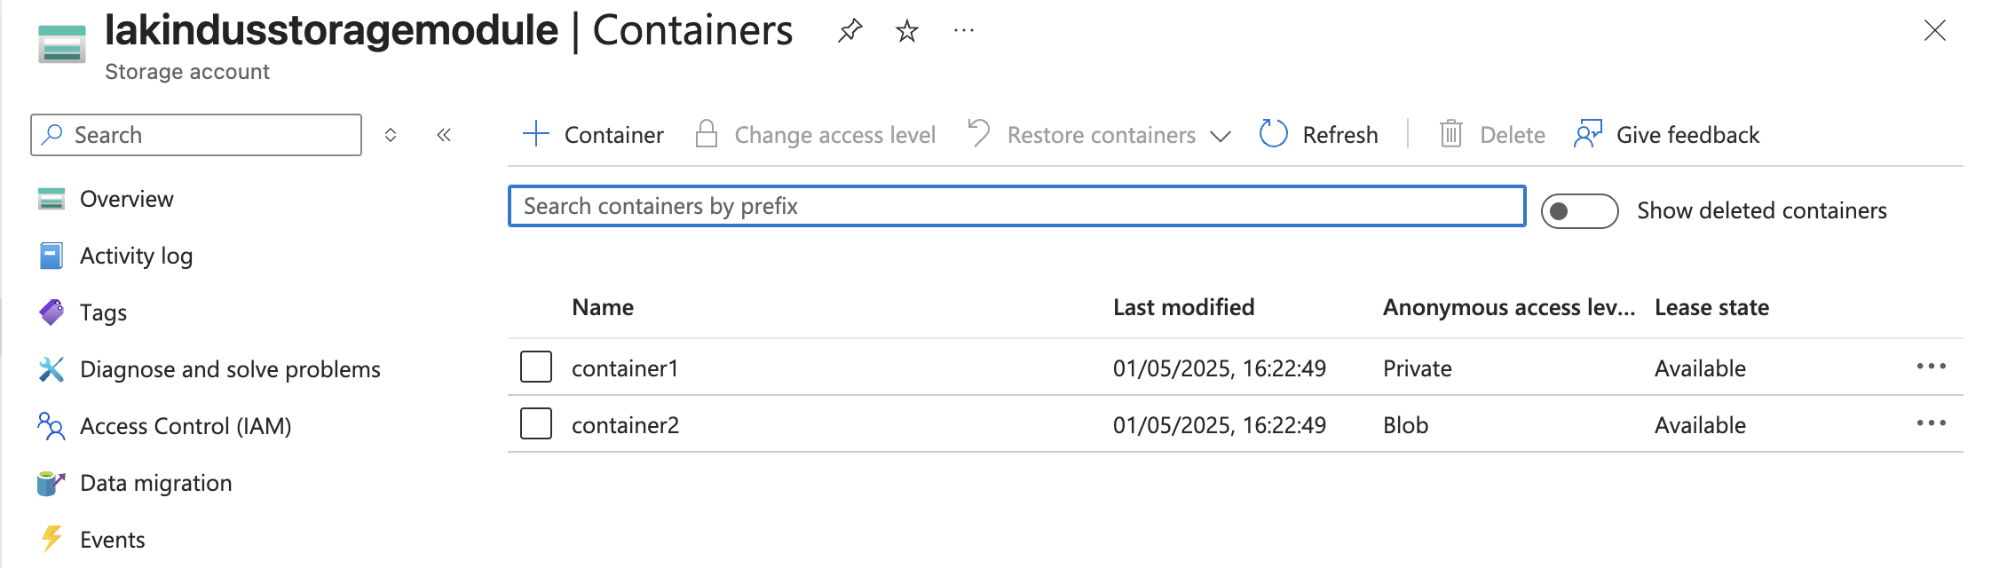The image size is (1999, 569).
Task: Open Data migration from sidebar
Action: point(156,483)
